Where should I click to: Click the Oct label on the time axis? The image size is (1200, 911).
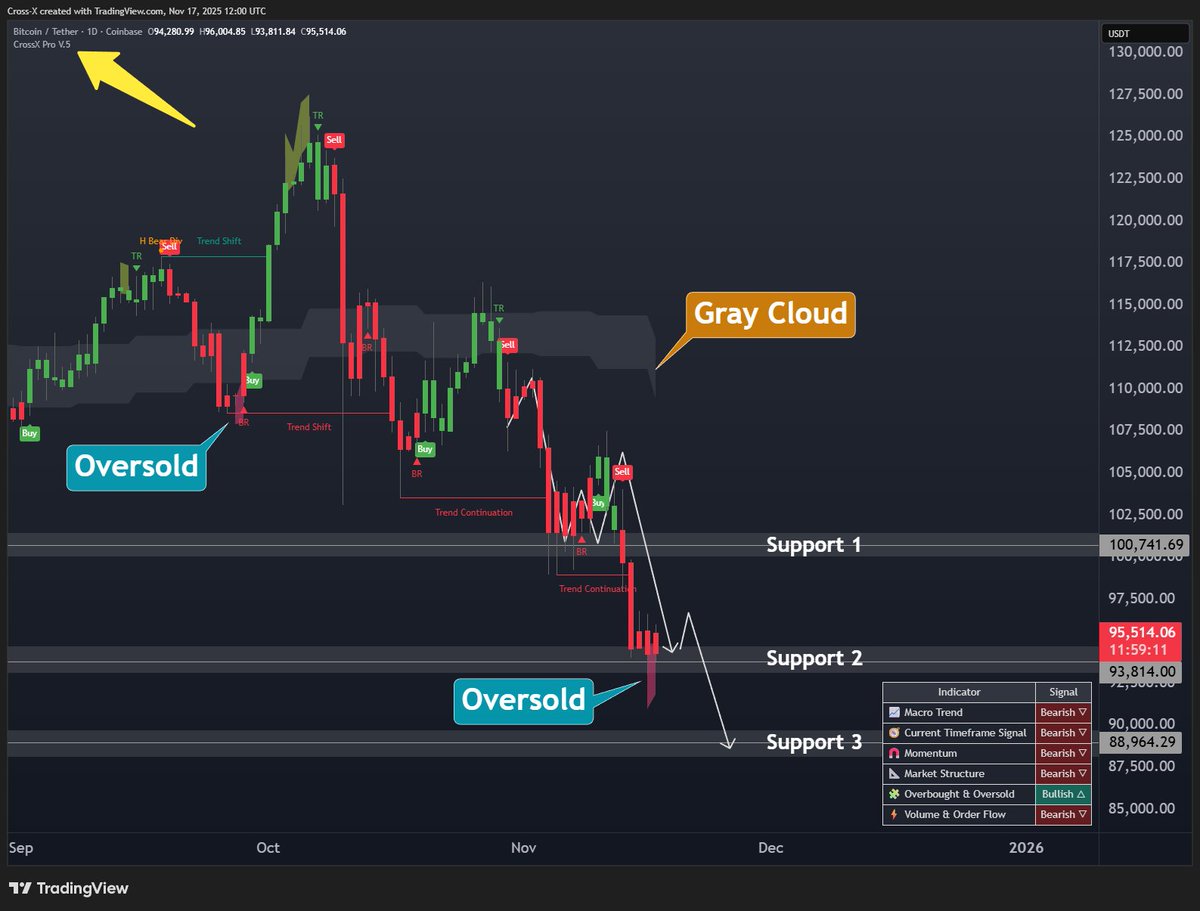[x=268, y=848]
